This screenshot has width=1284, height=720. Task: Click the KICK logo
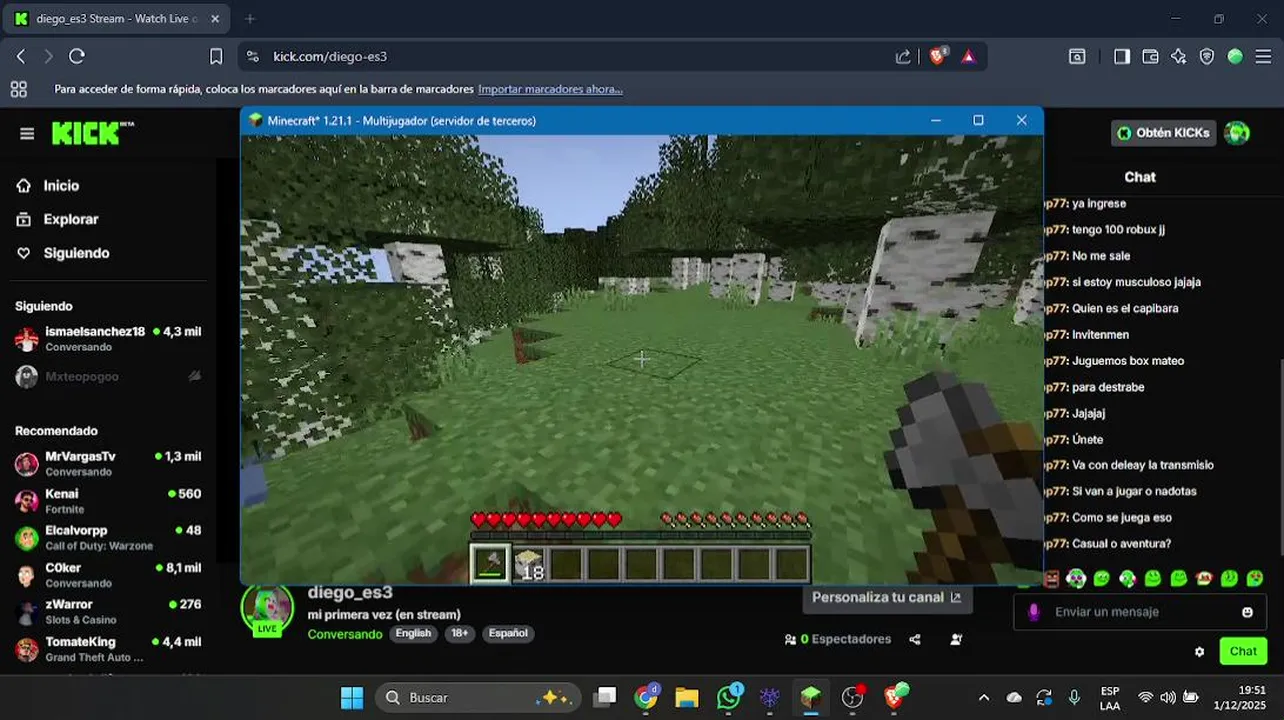[92, 133]
